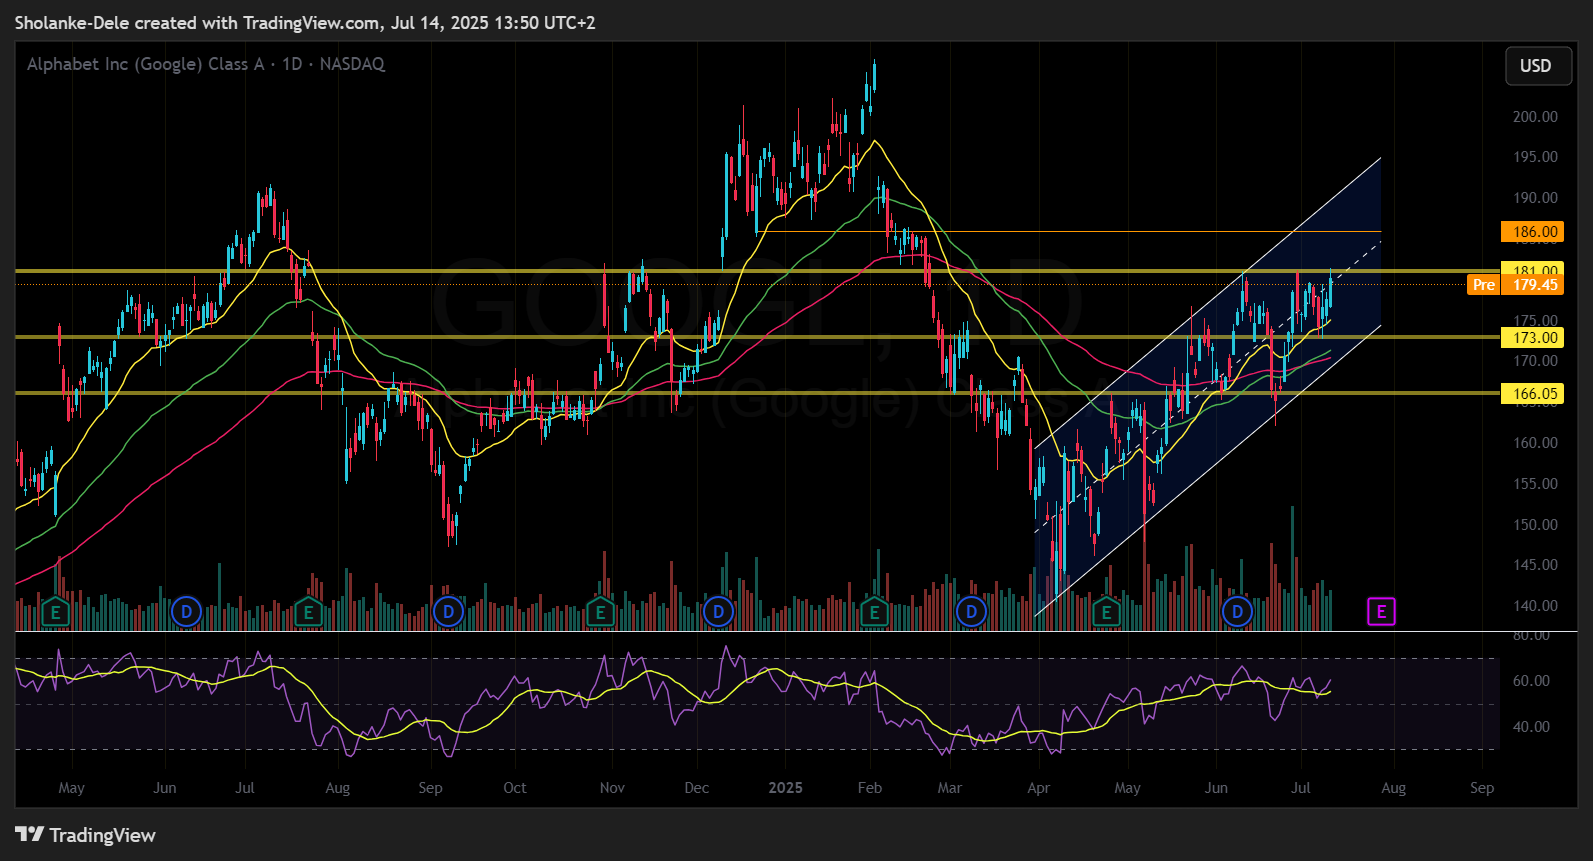Click the Dec label on time axis
Screen dimensions: 1593x861
coord(697,788)
